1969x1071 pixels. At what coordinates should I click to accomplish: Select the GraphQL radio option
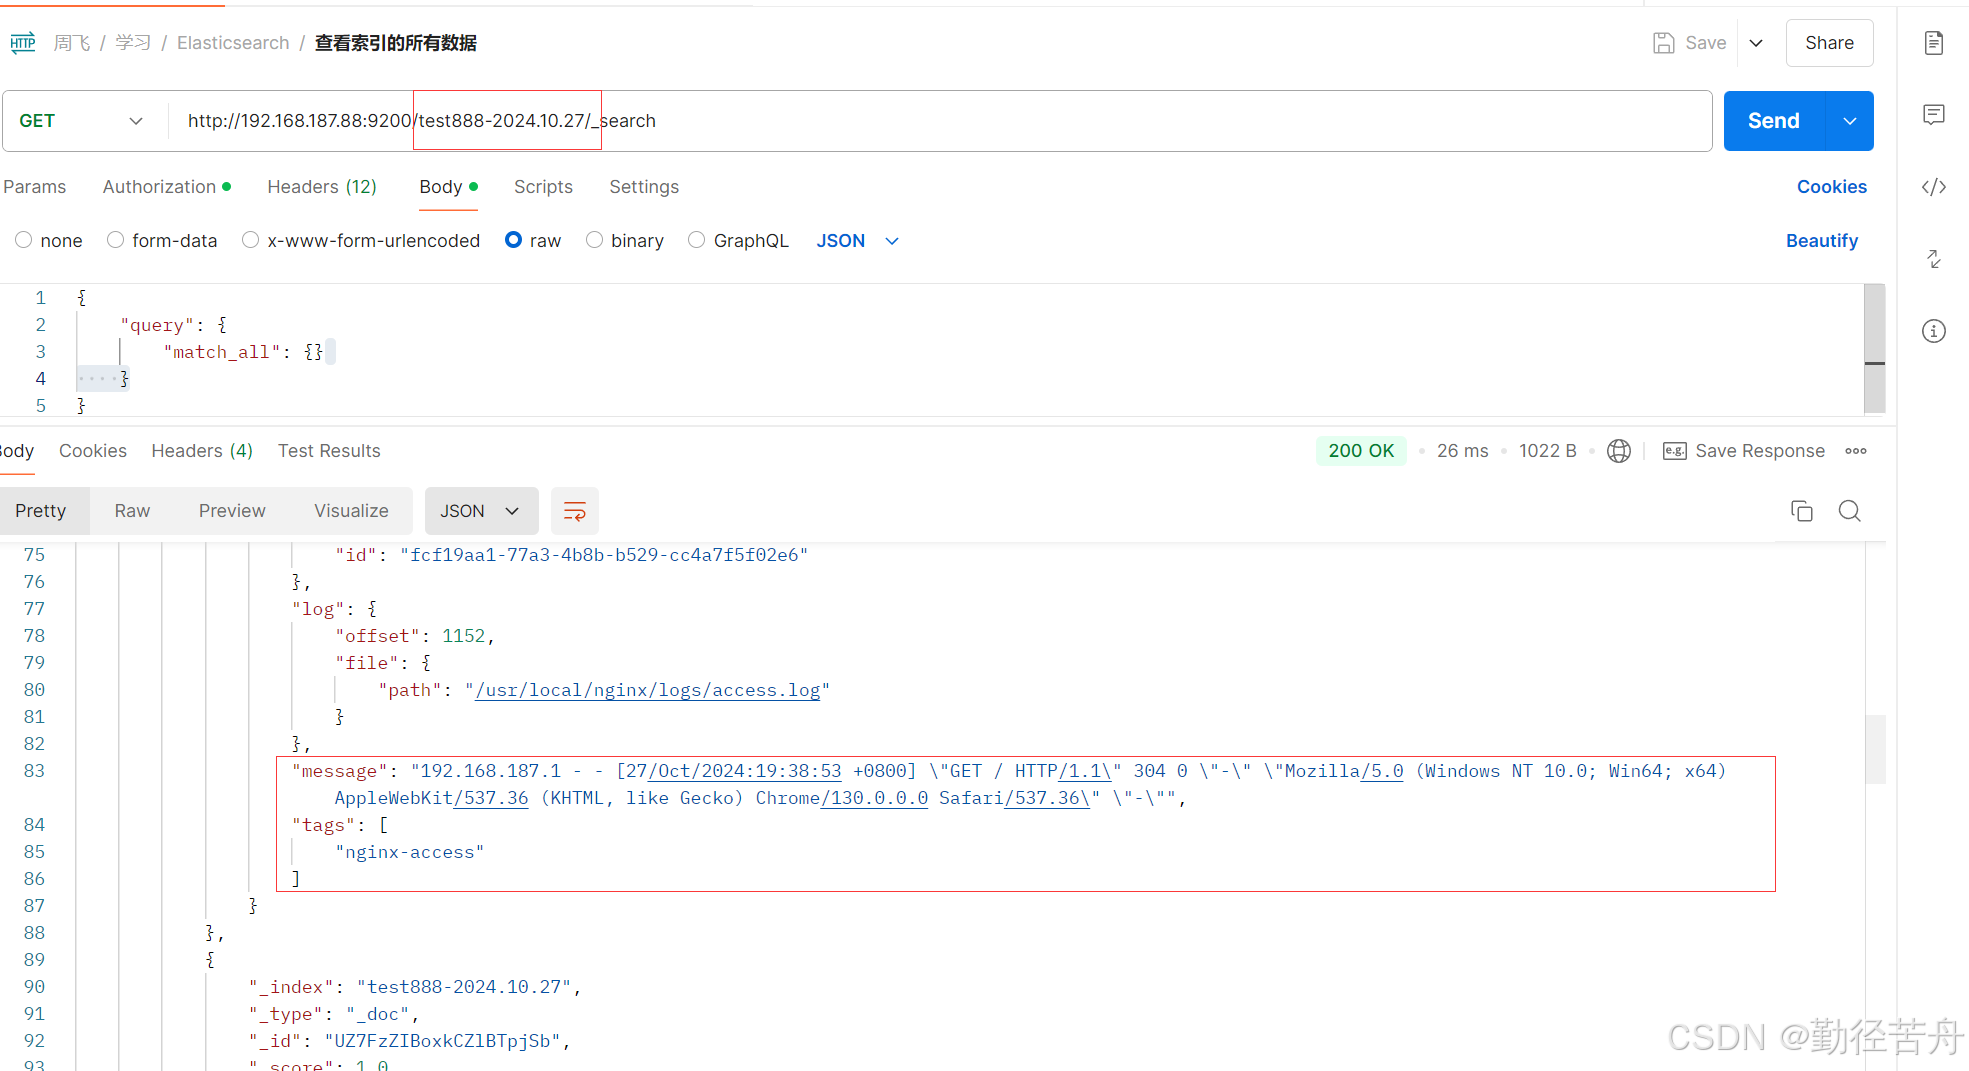pos(697,240)
